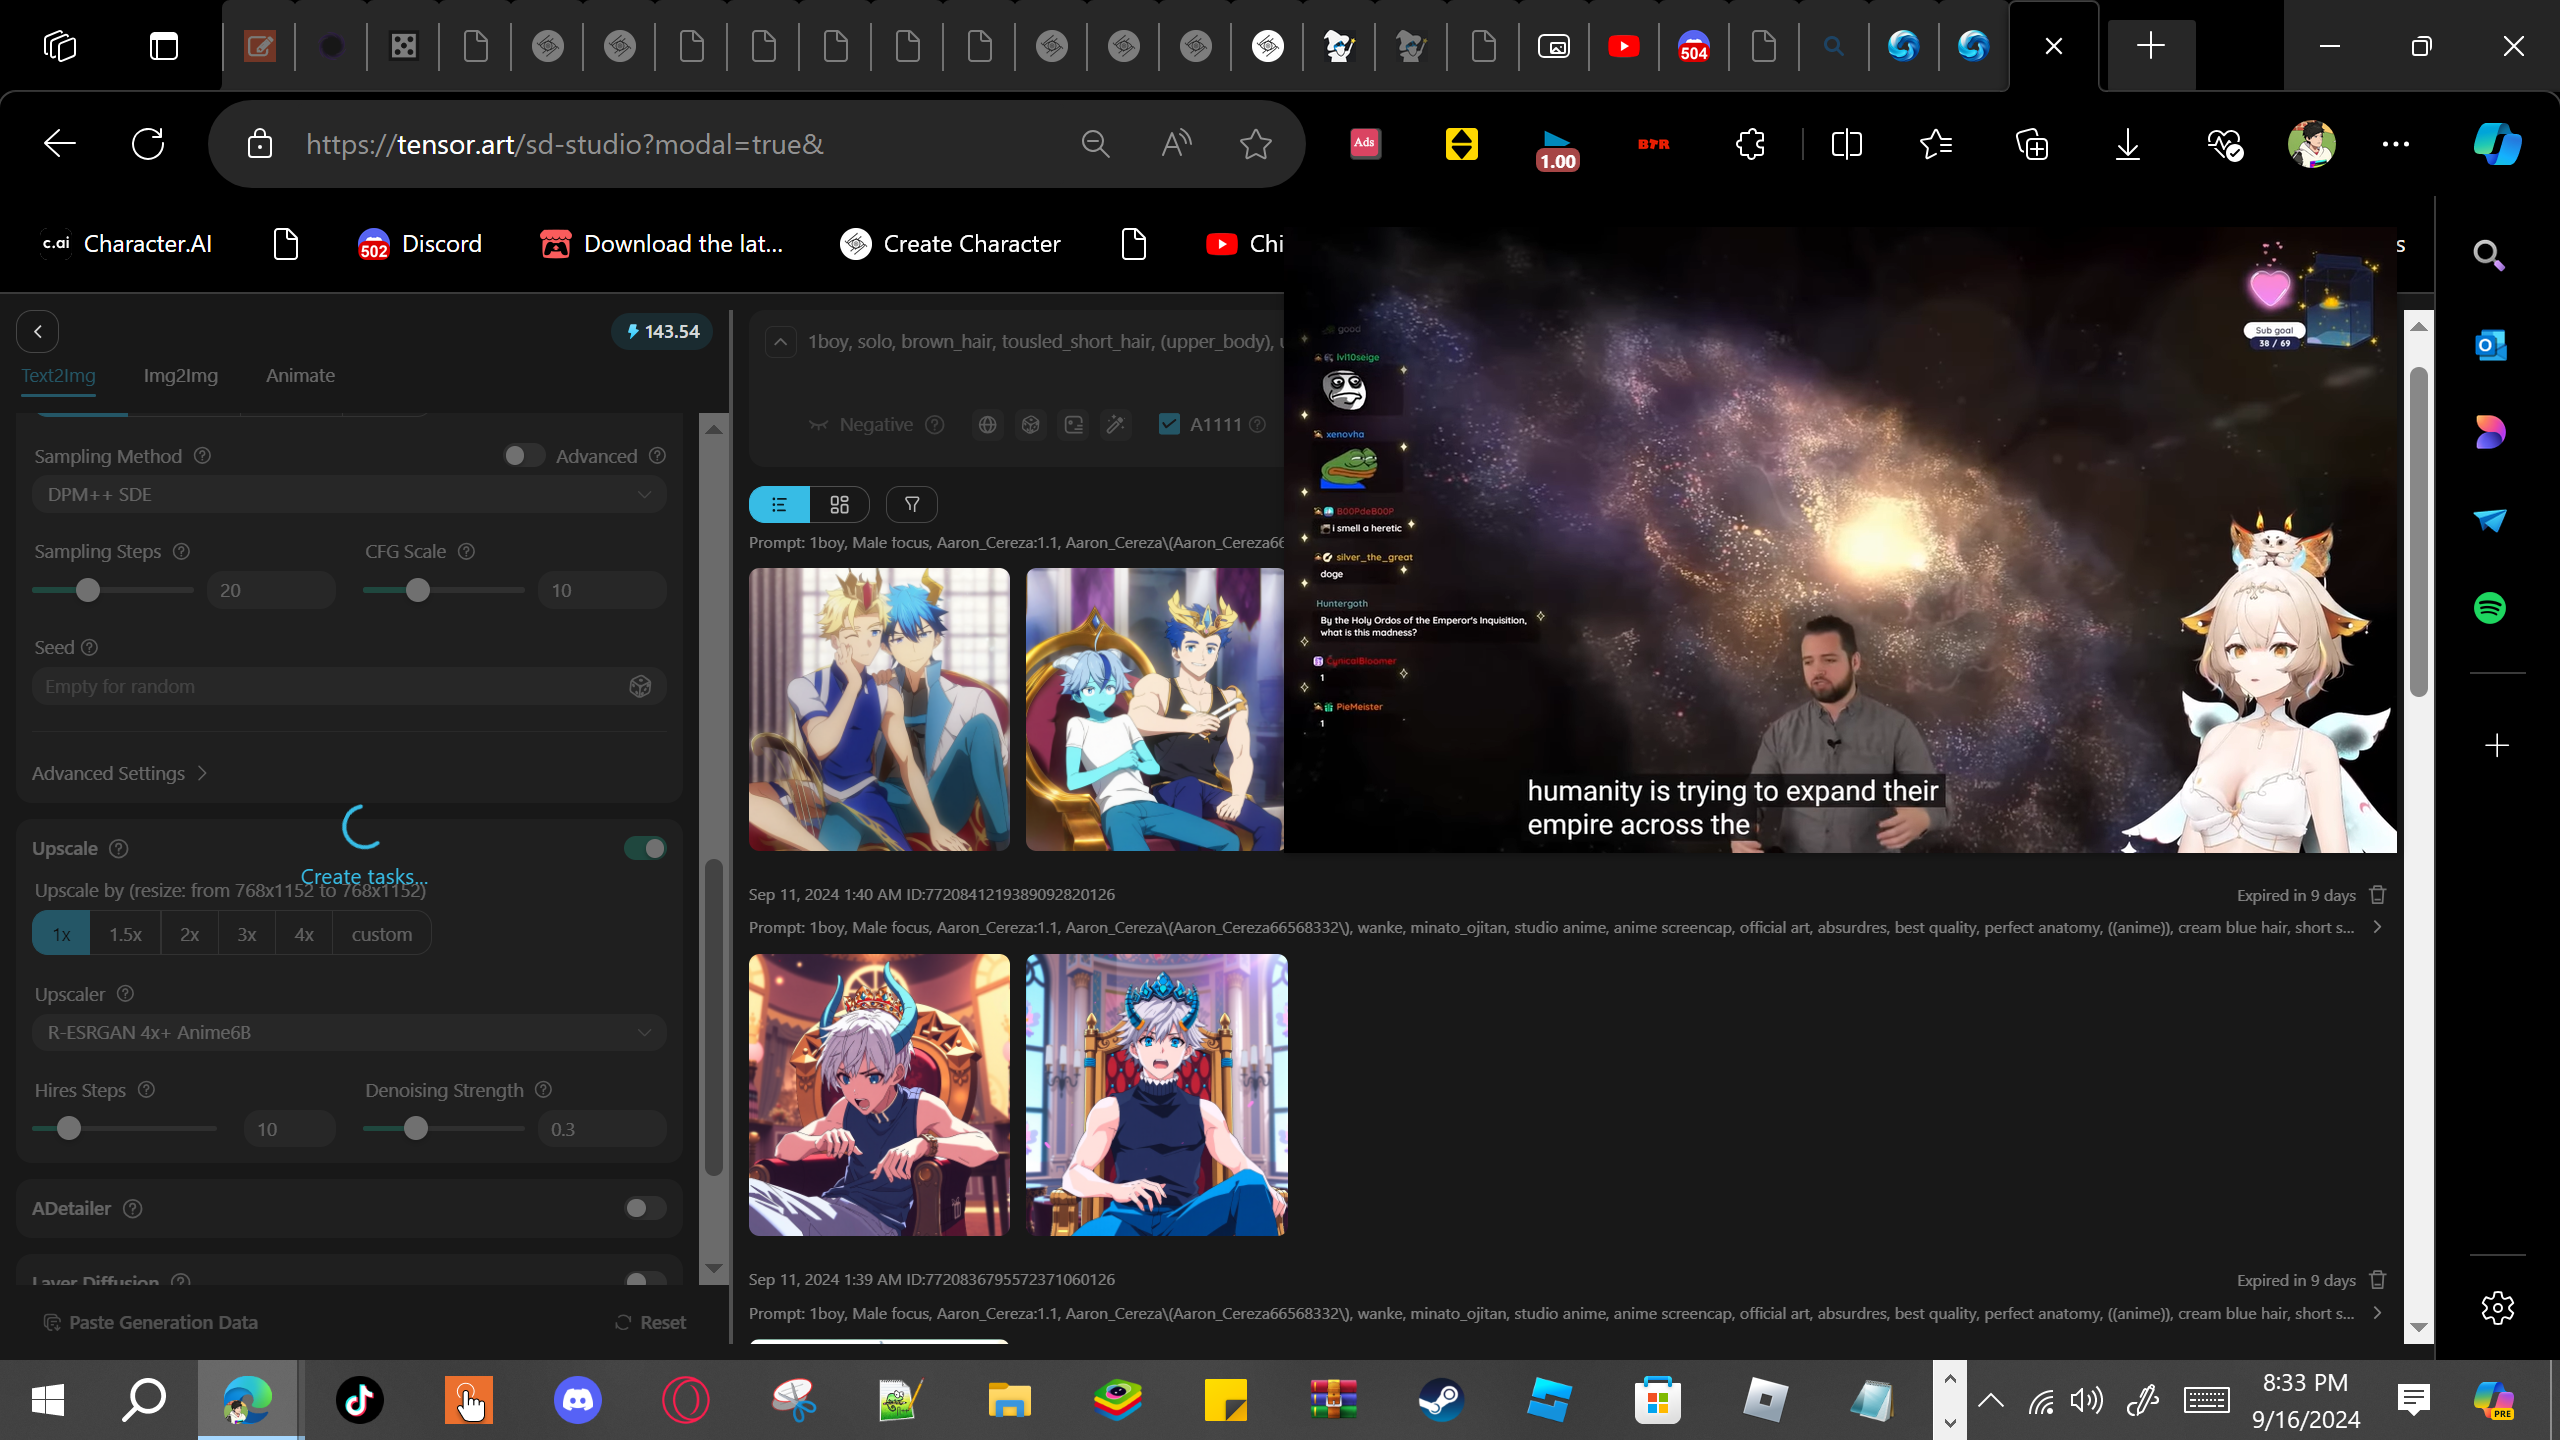Open Outlook in the Edge sidebar
Viewport: 2560px width, 1440px height.
[2490, 345]
